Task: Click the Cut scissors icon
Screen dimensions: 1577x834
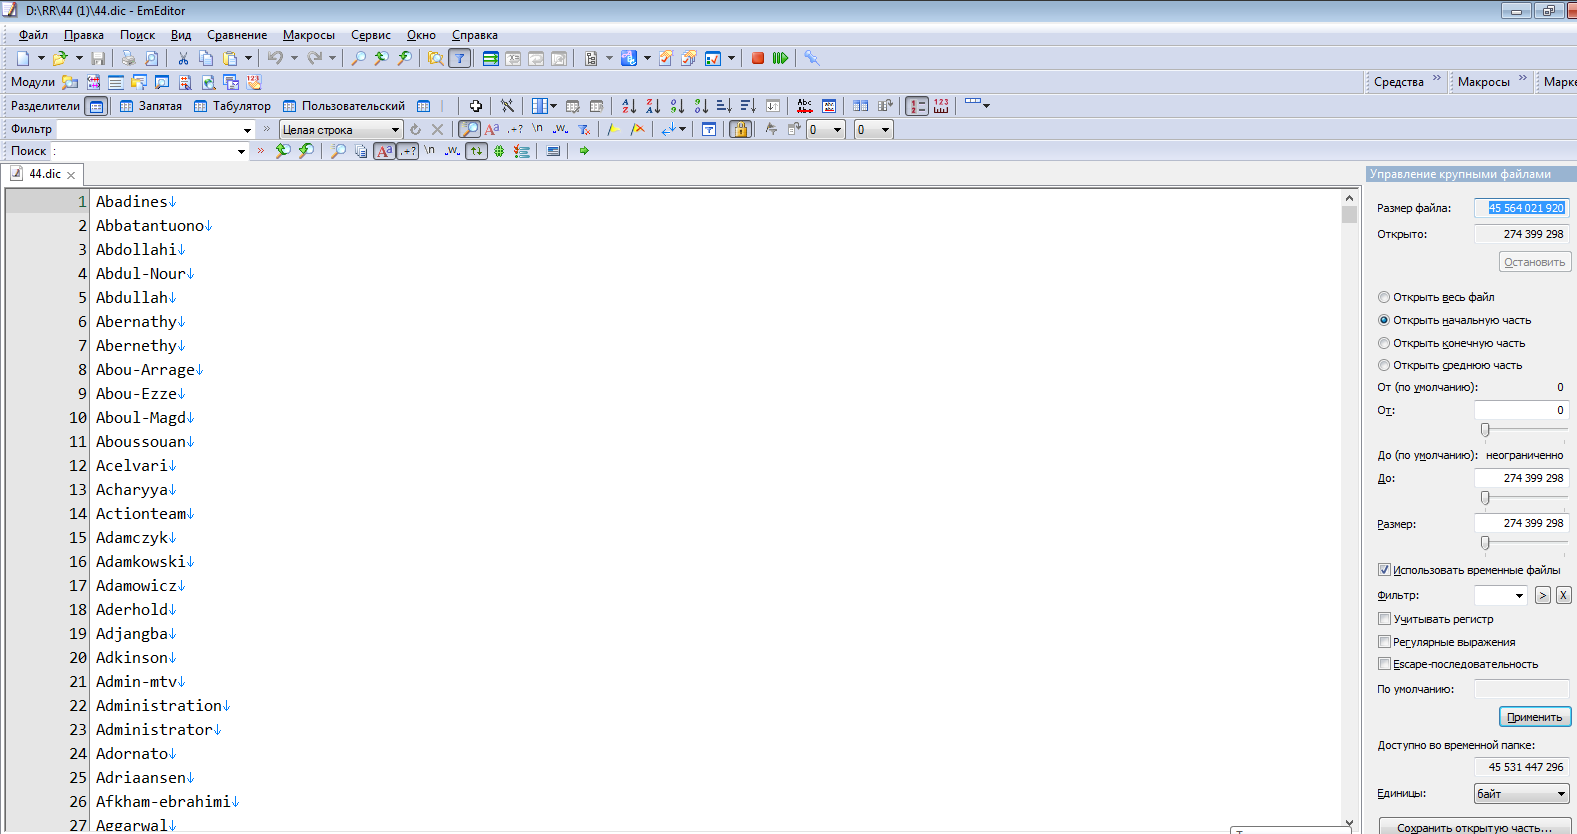Action: point(183,58)
